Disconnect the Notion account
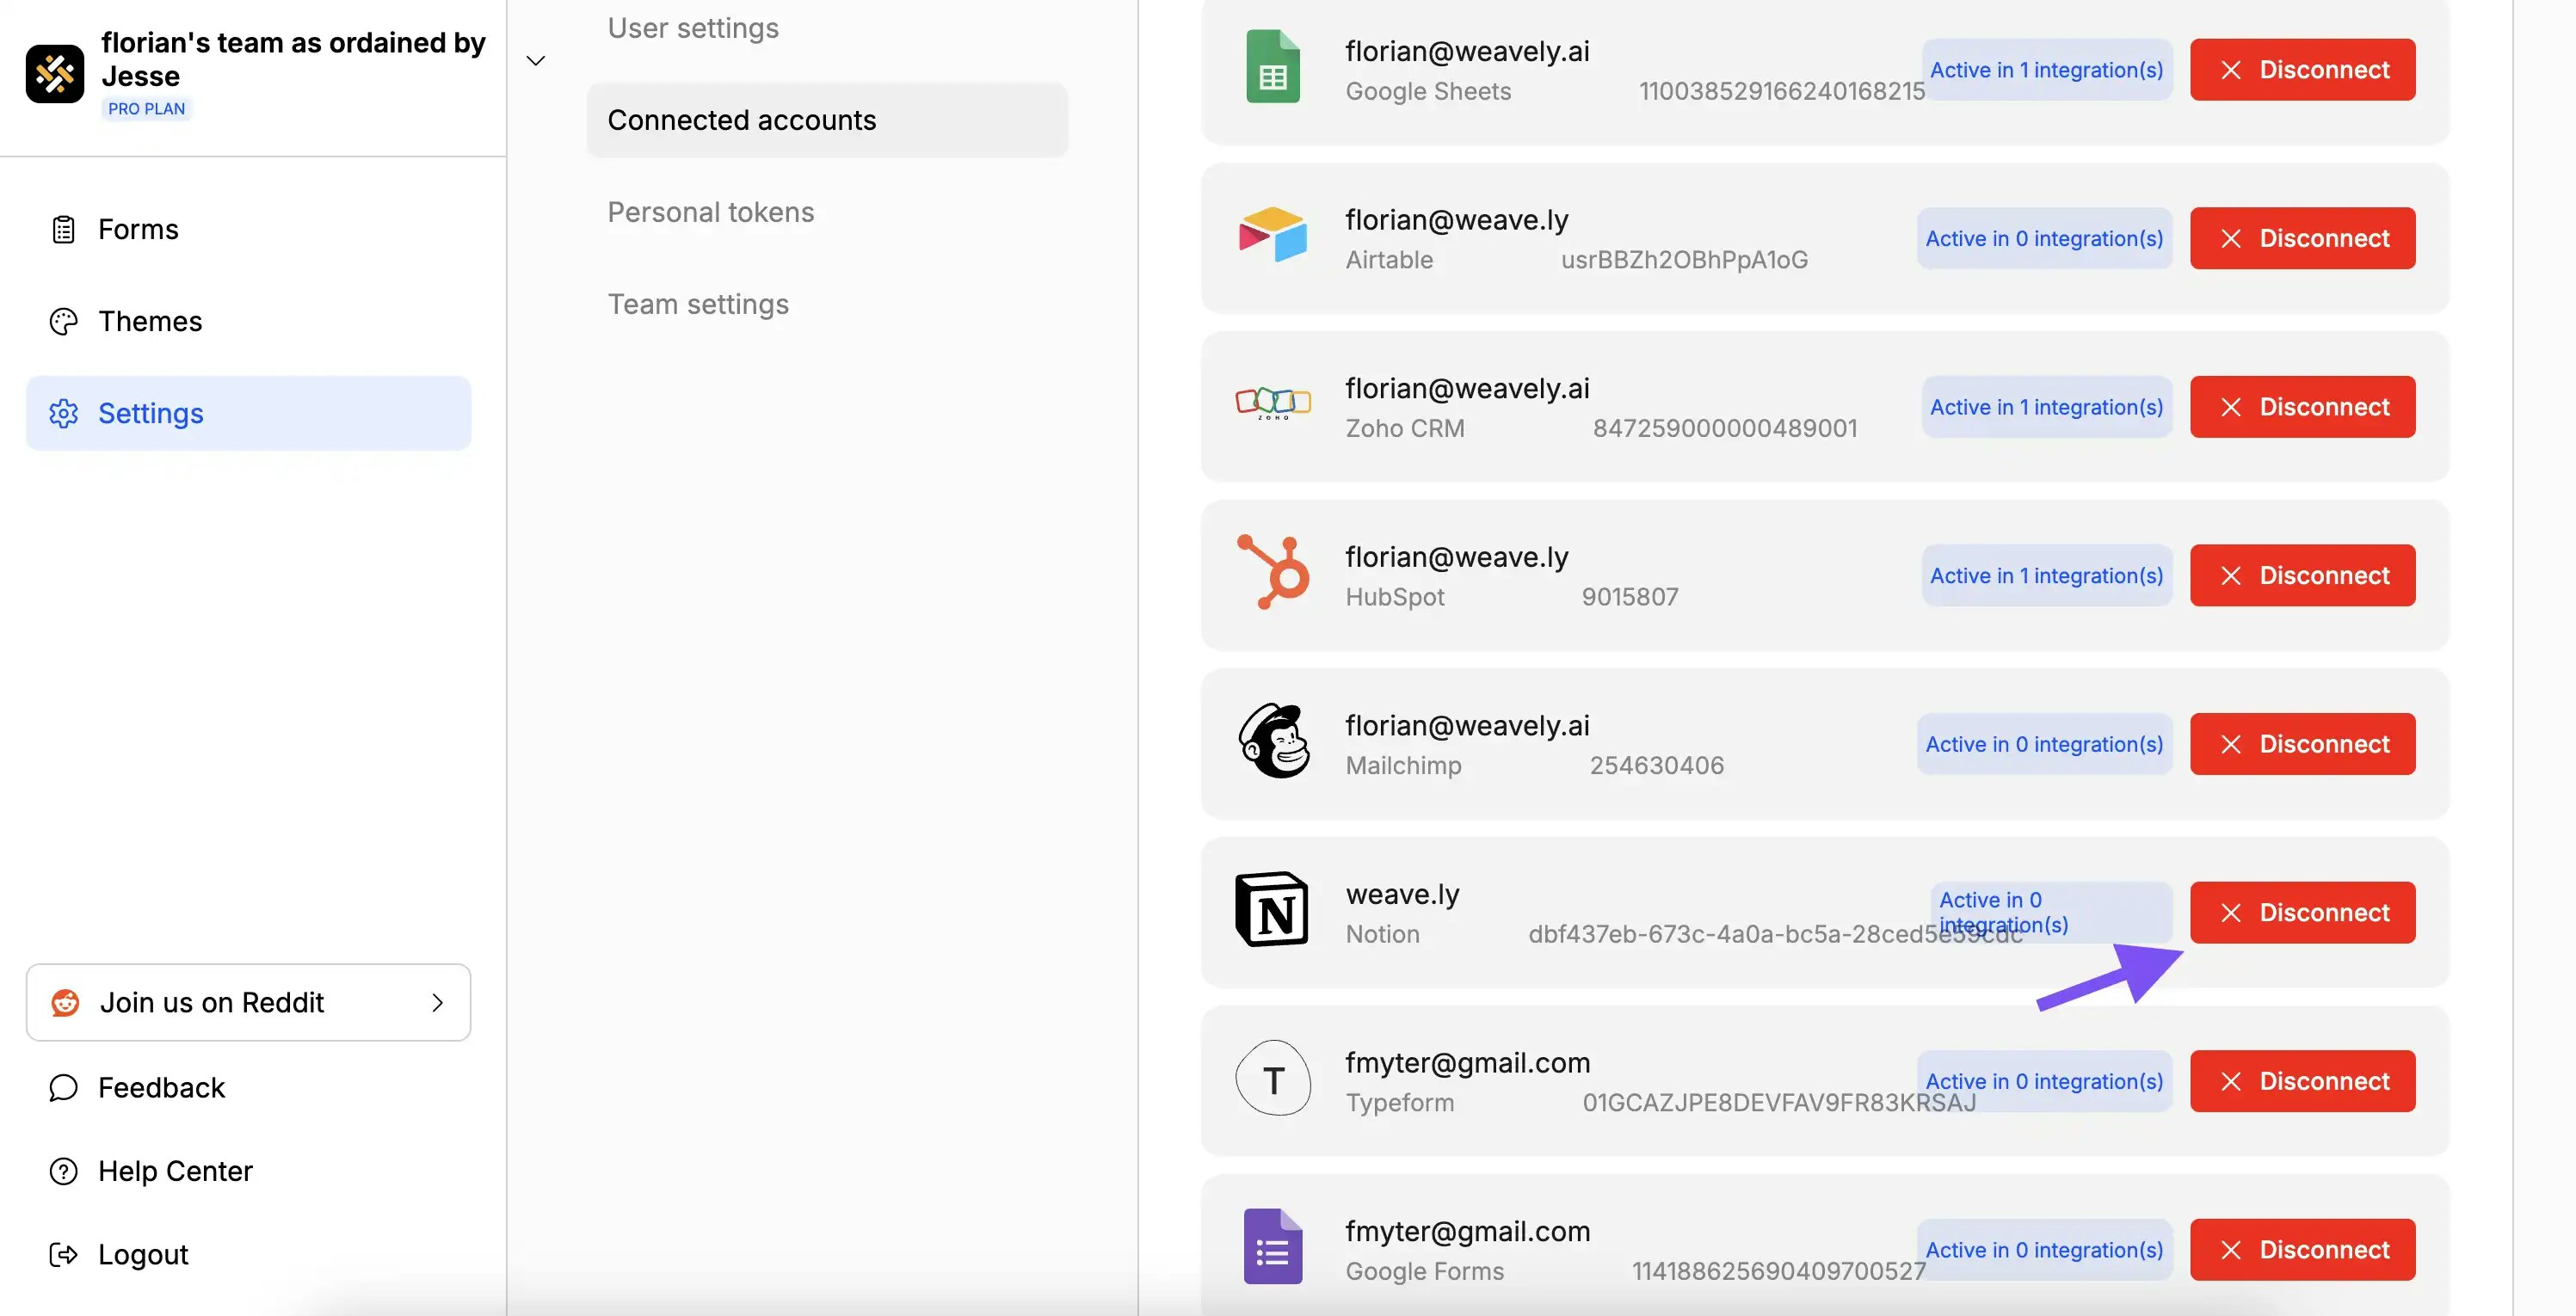Screen dimensions: 2576x1316 click(2302, 911)
